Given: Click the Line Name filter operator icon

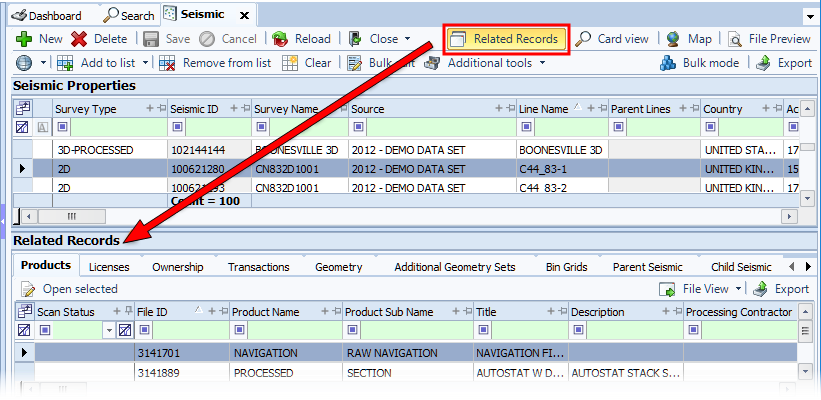Looking at the screenshot, I should [x=527, y=127].
